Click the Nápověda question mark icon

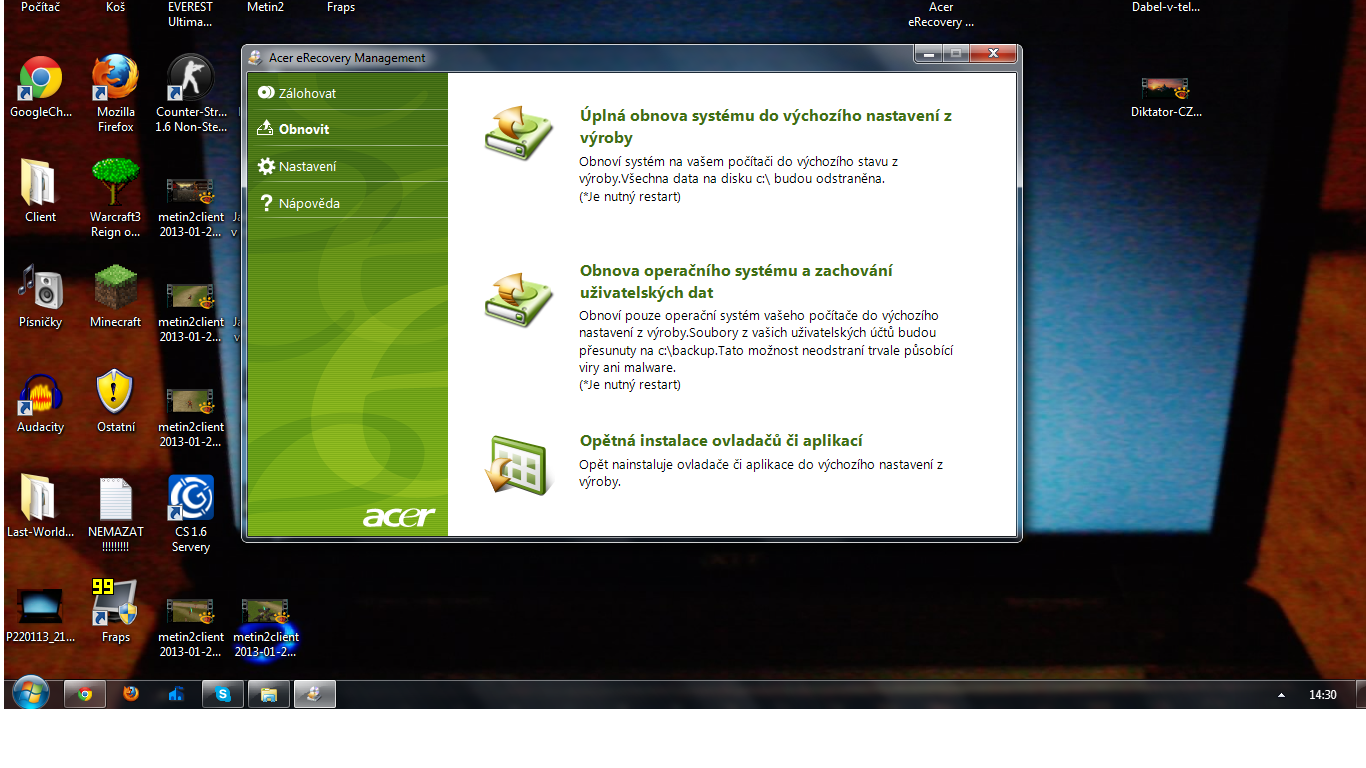coord(266,204)
